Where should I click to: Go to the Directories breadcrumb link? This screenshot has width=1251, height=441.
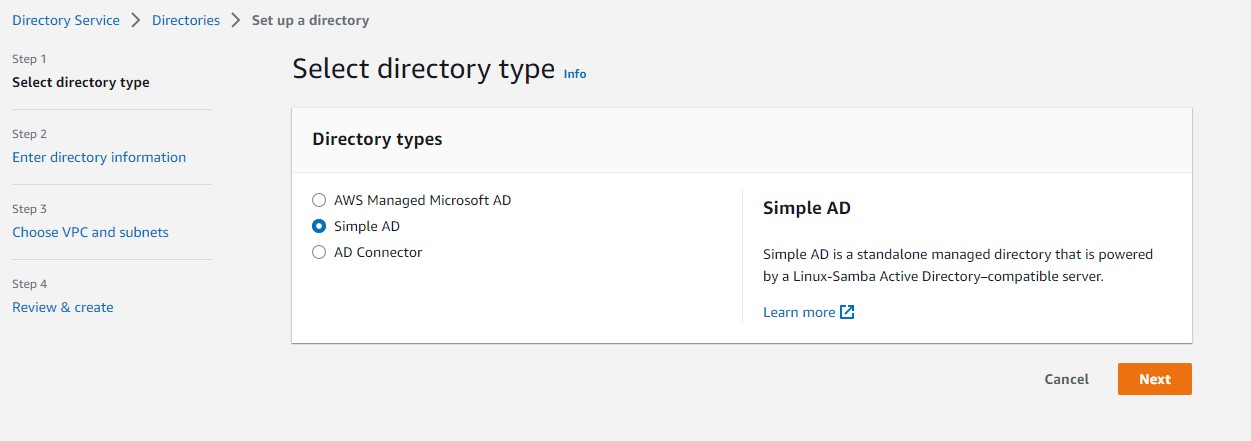186,20
